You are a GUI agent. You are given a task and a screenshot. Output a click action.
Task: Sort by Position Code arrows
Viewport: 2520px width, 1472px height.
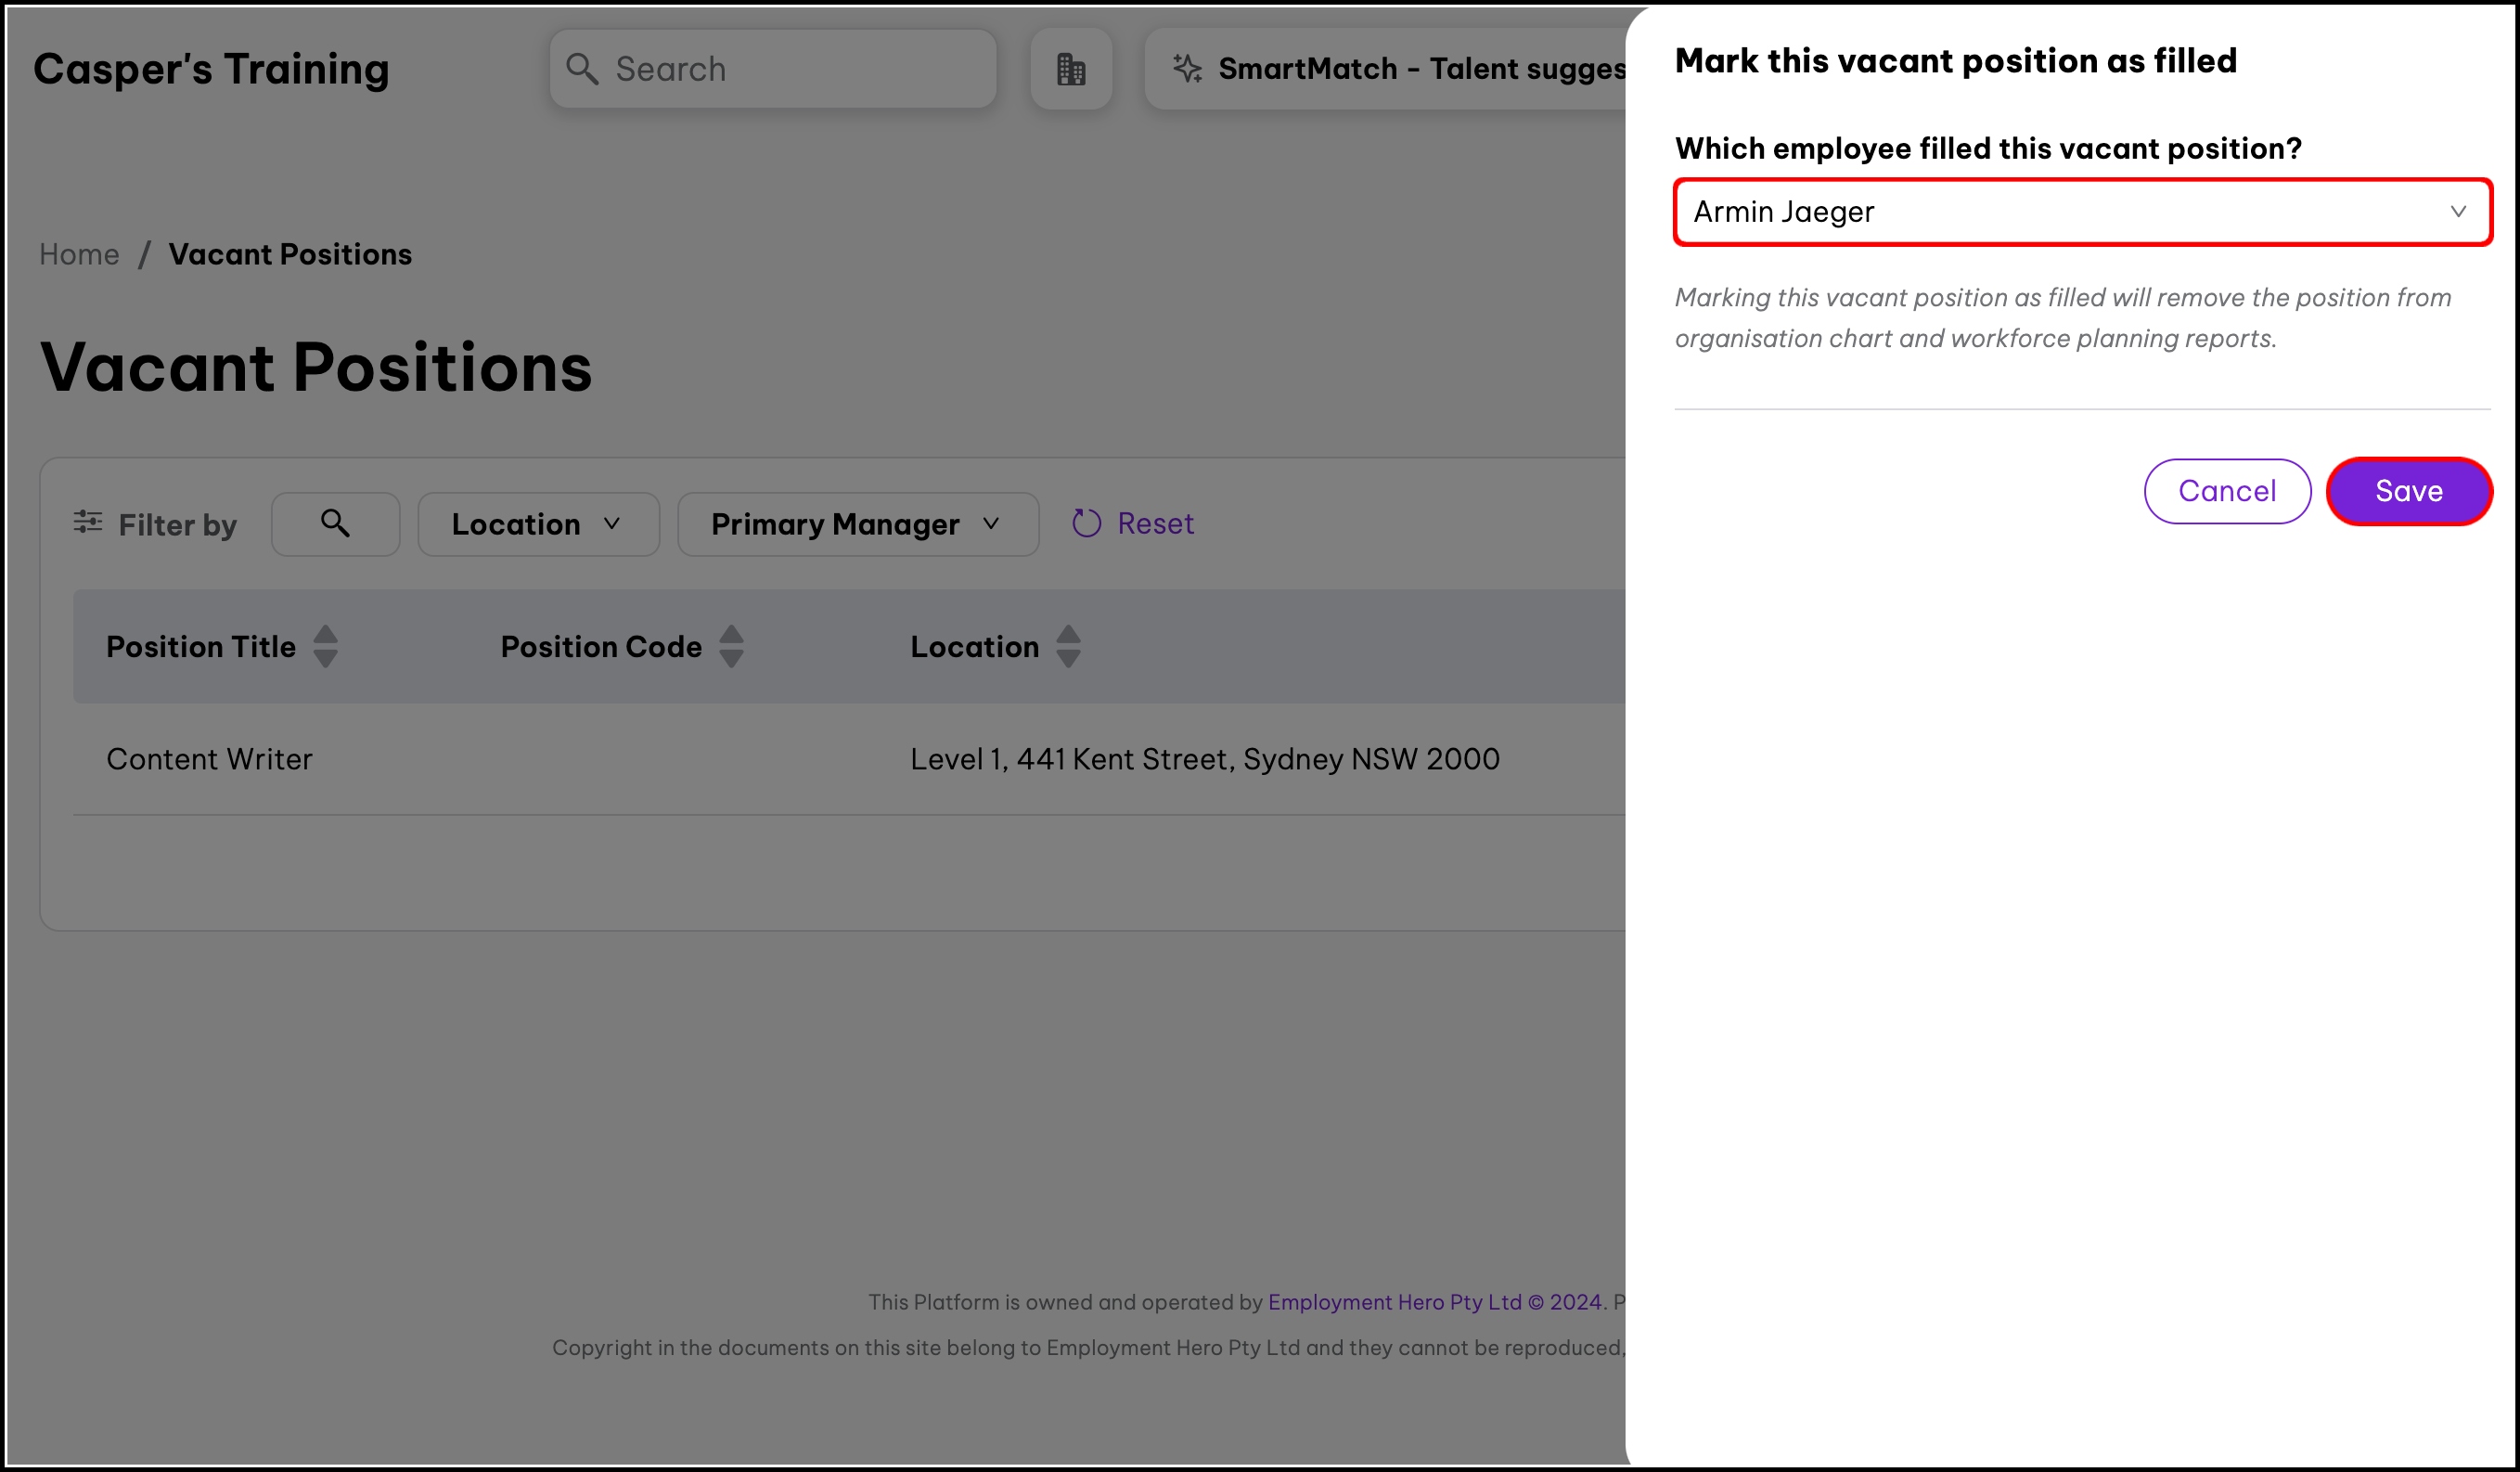731,647
